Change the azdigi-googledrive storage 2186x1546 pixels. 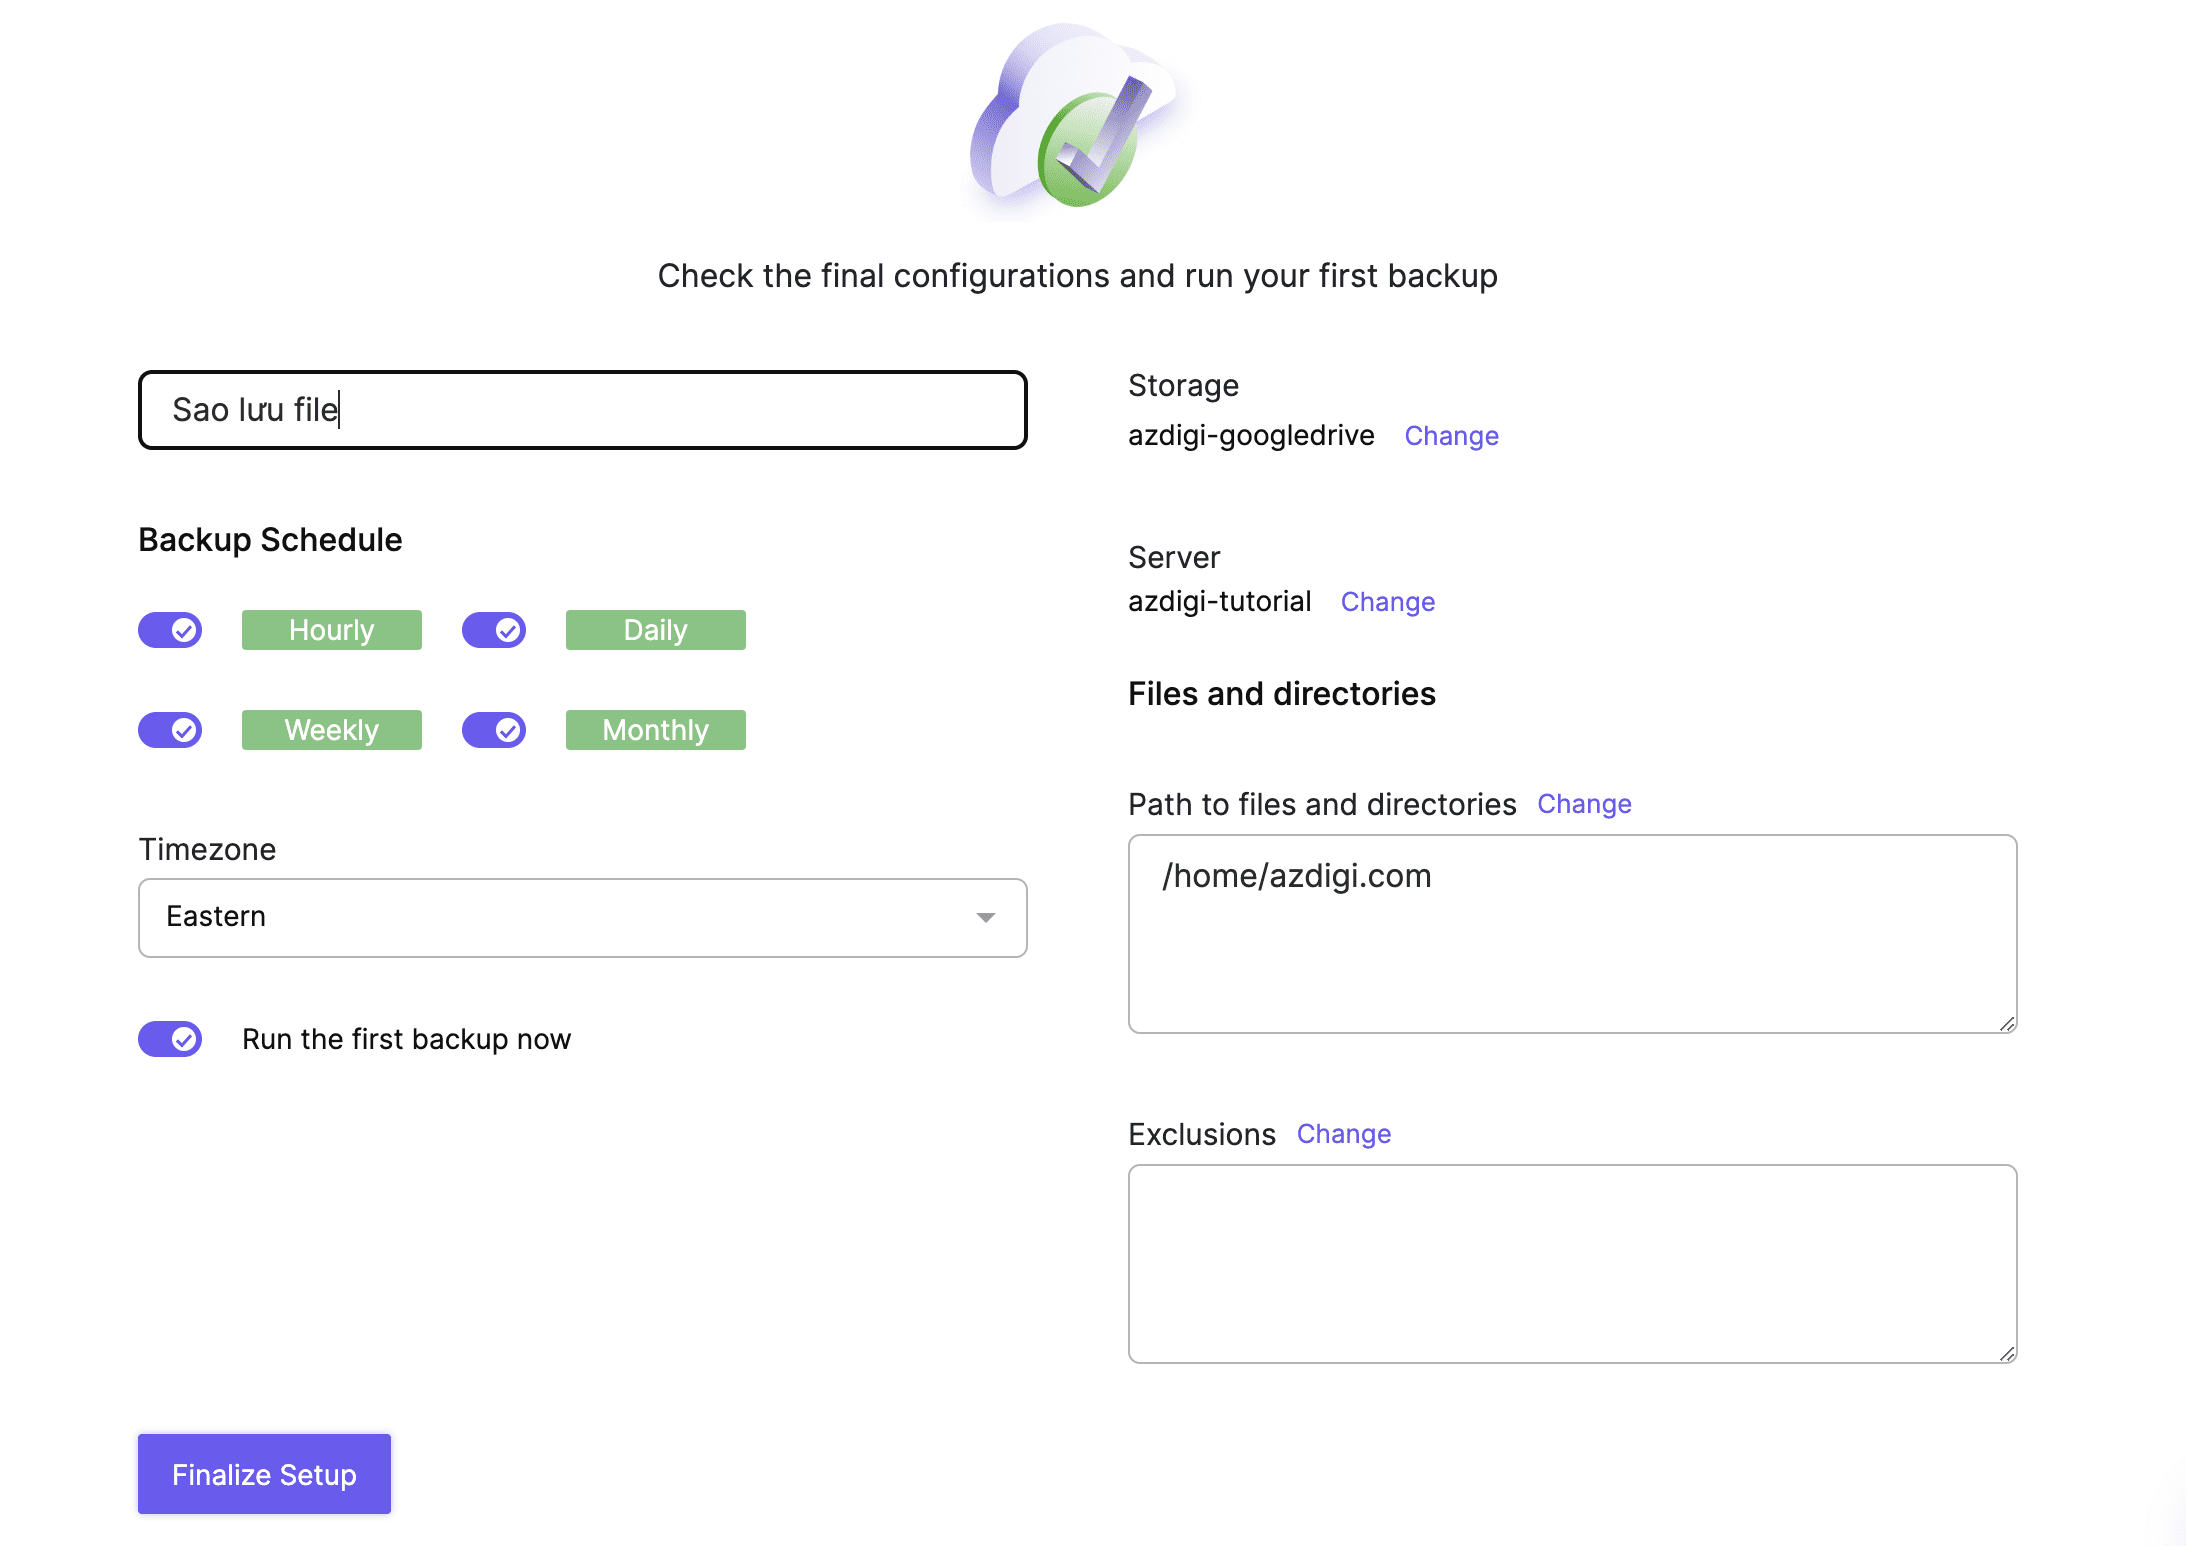click(x=1451, y=436)
